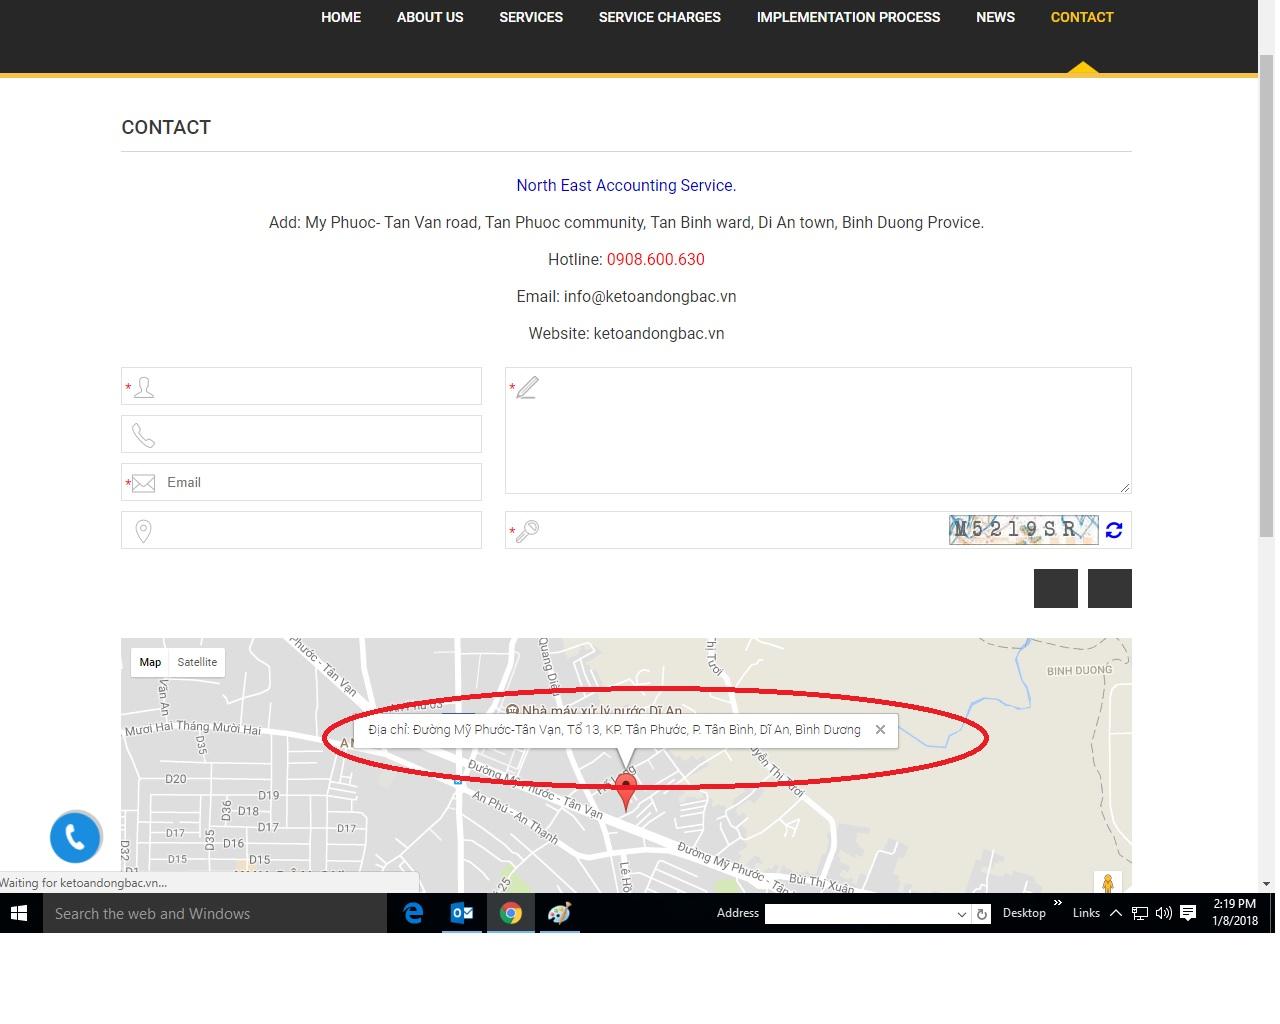Show hidden system tray icons
1280x1024 pixels.
pyautogui.click(x=1115, y=913)
